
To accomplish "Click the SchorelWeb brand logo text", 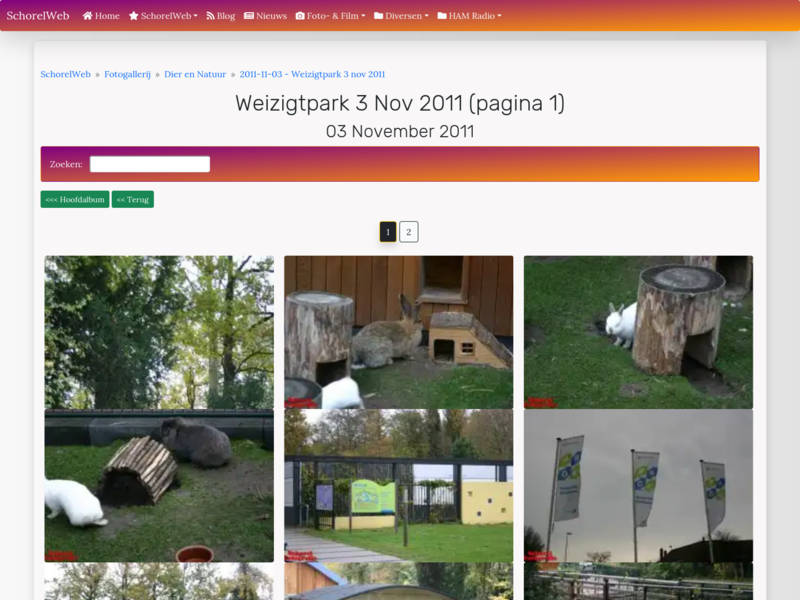I will click(38, 16).
